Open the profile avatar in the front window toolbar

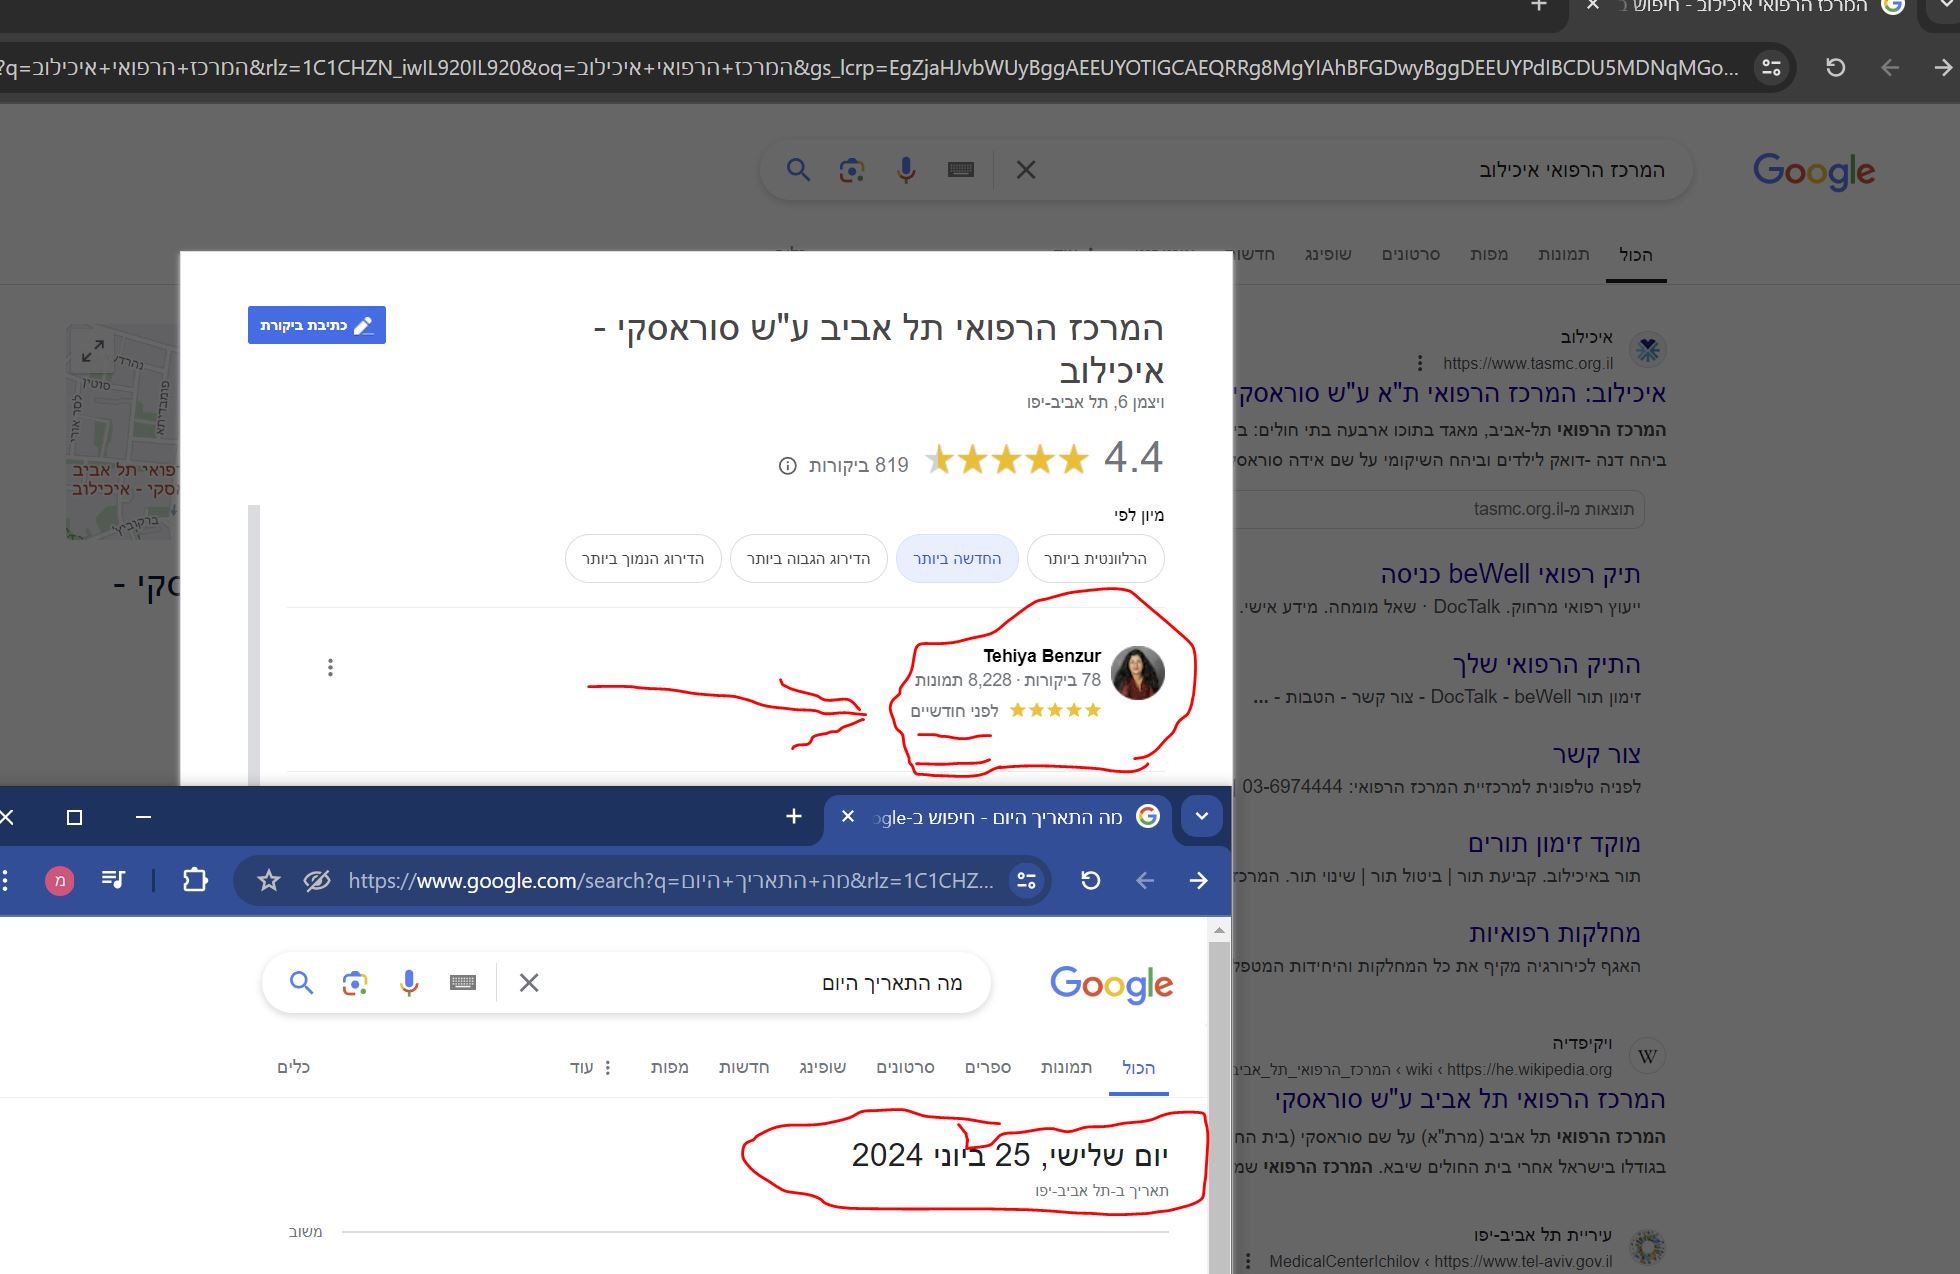pos(59,881)
